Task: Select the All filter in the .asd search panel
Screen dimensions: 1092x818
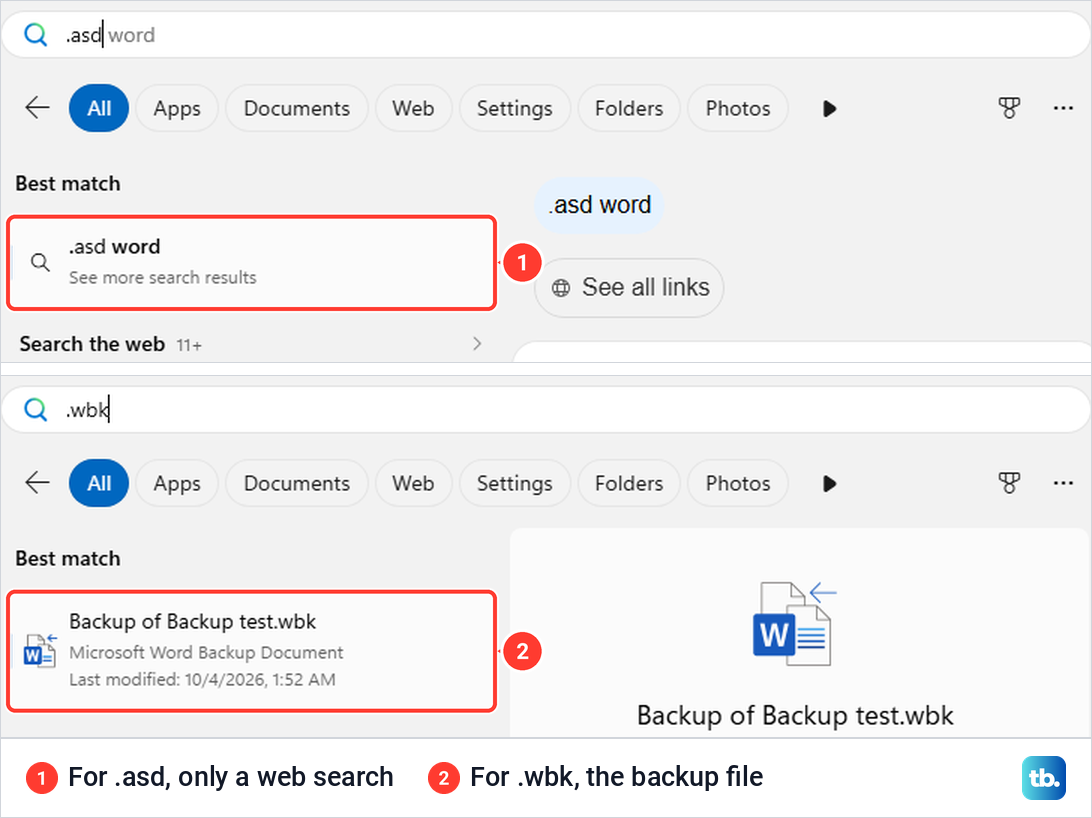Action: [x=99, y=108]
